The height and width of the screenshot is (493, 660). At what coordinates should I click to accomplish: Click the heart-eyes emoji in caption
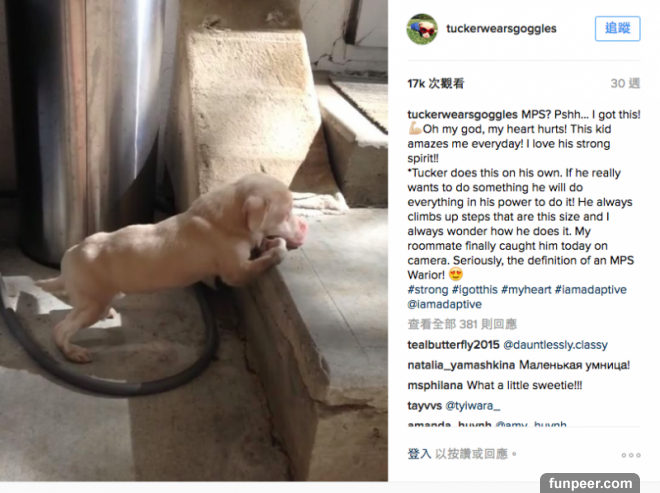456,274
